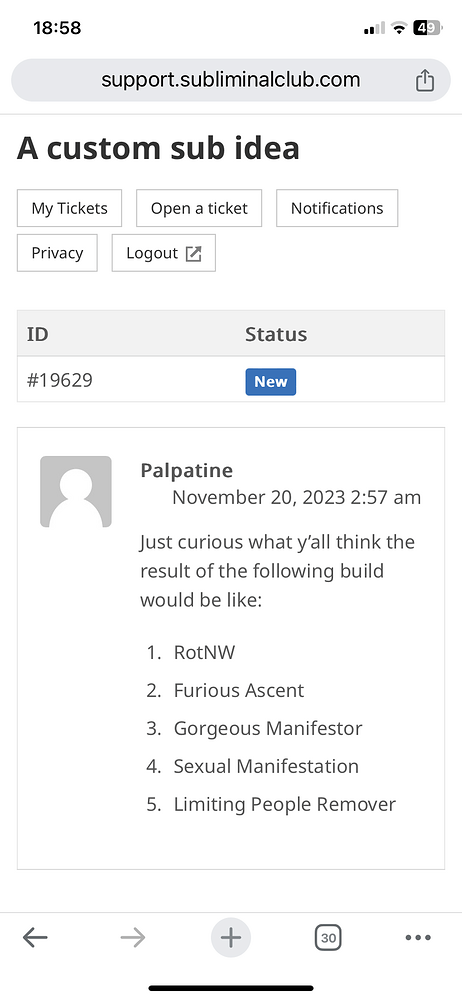Go to the Notifications section
This screenshot has width=462, height=1000.
tap(337, 208)
